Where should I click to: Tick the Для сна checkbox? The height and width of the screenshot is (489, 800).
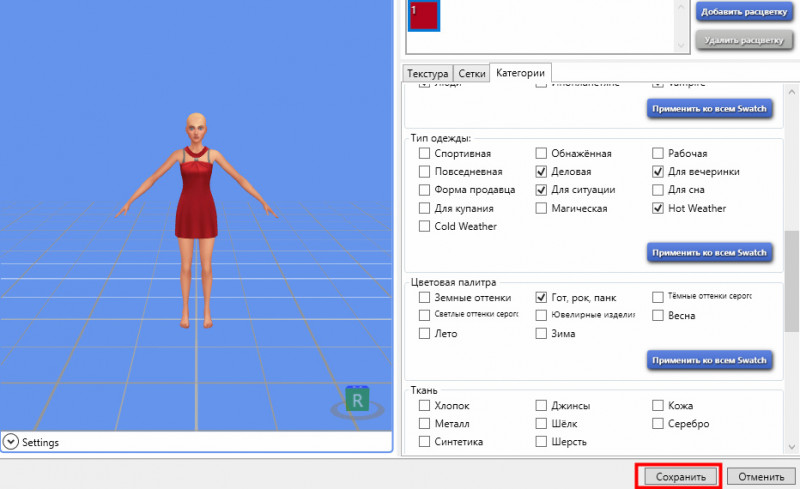pos(658,190)
